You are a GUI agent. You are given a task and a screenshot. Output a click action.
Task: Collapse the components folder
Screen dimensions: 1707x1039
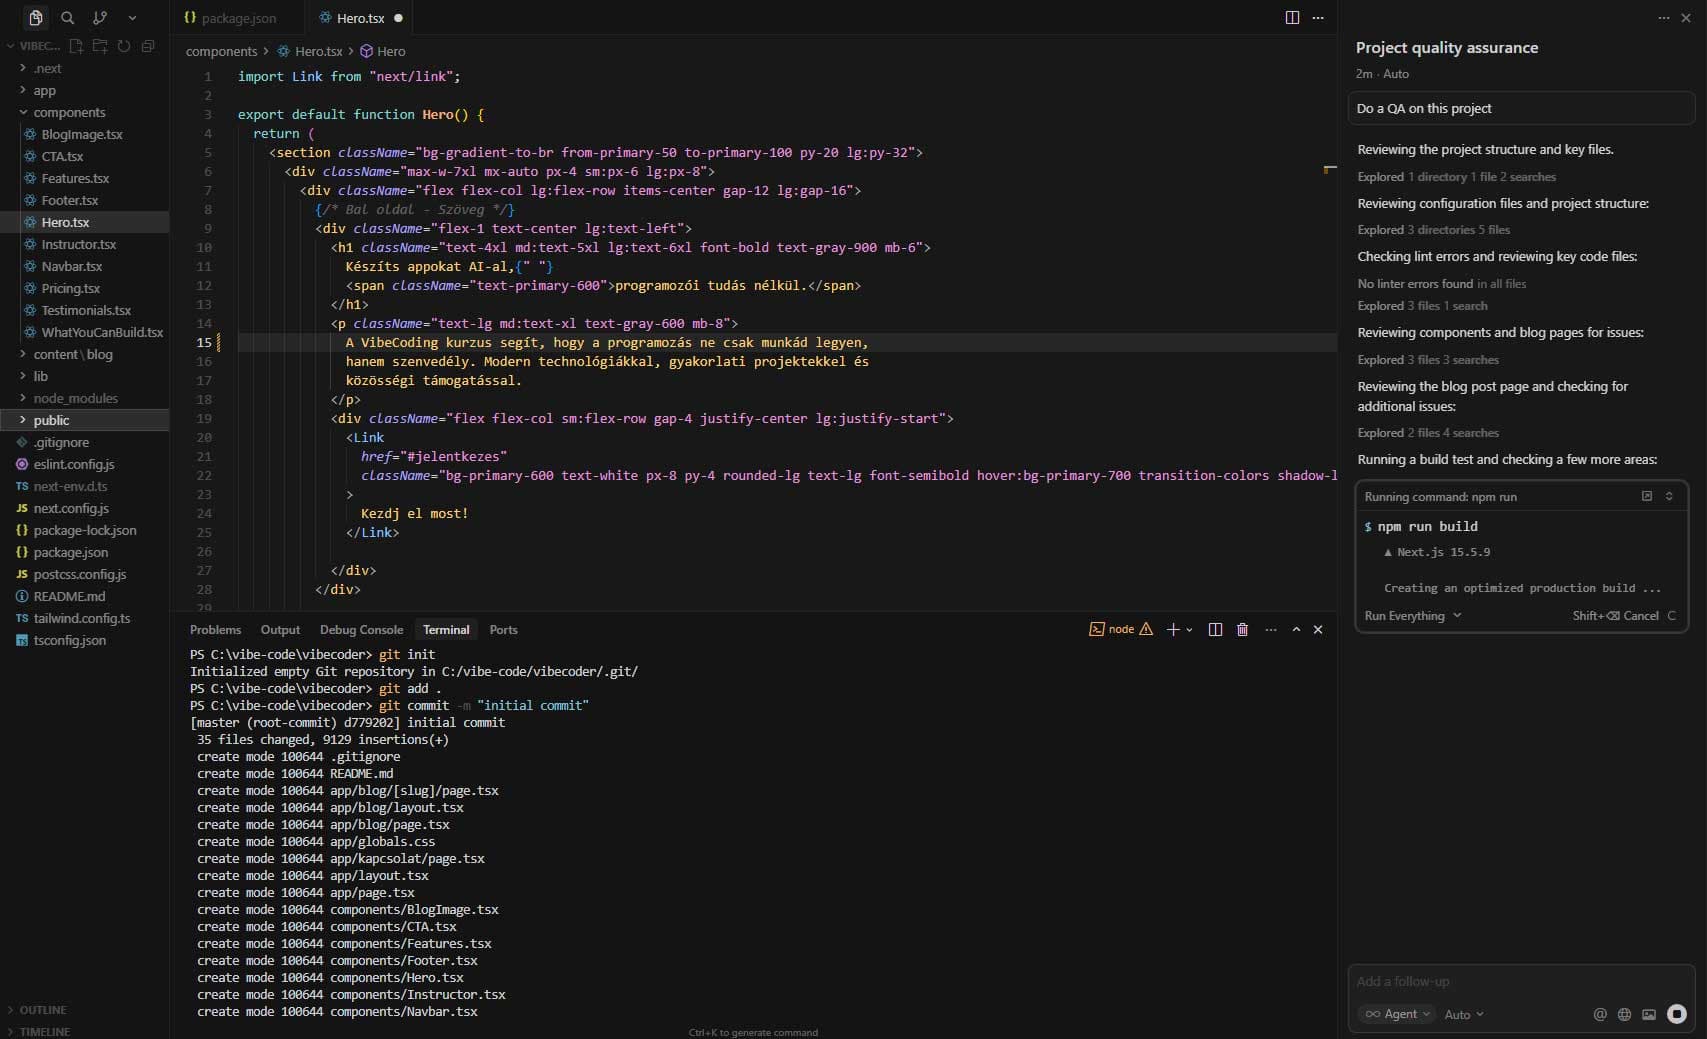click(69, 113)
